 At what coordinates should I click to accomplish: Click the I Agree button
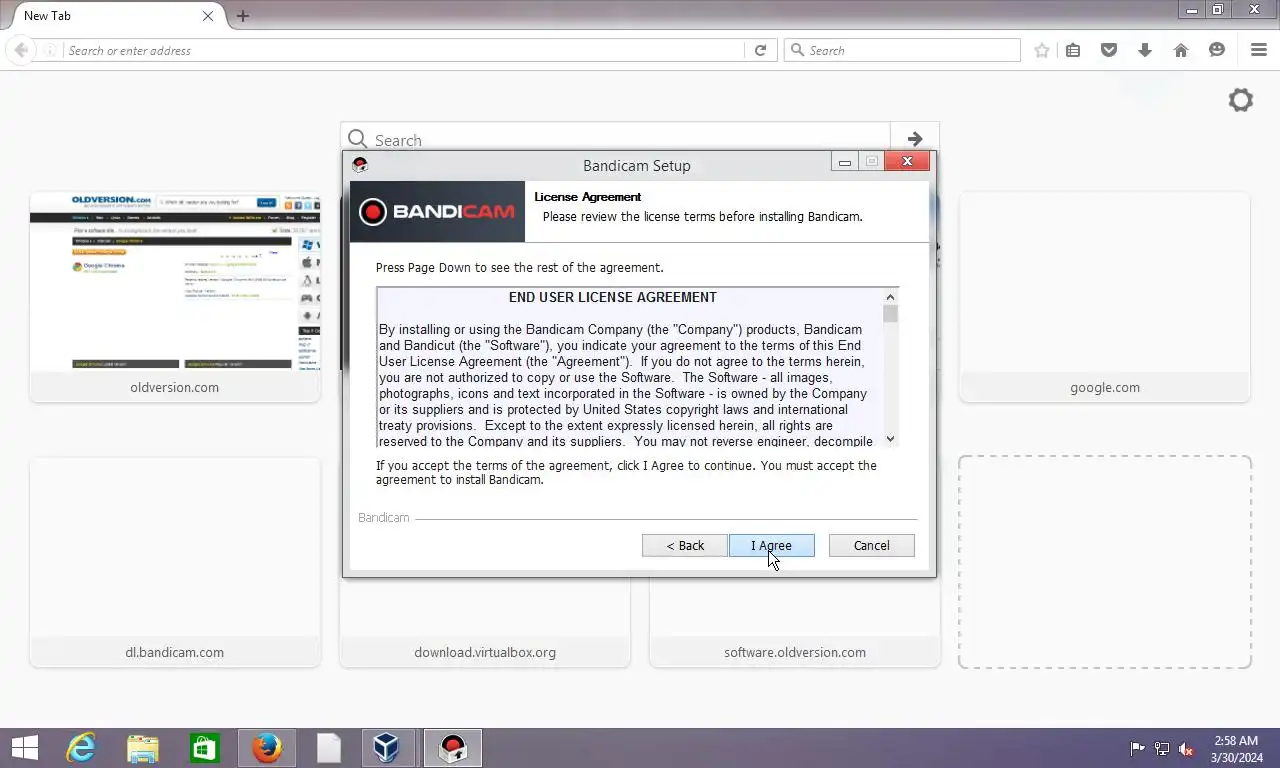tap(771, 545)
